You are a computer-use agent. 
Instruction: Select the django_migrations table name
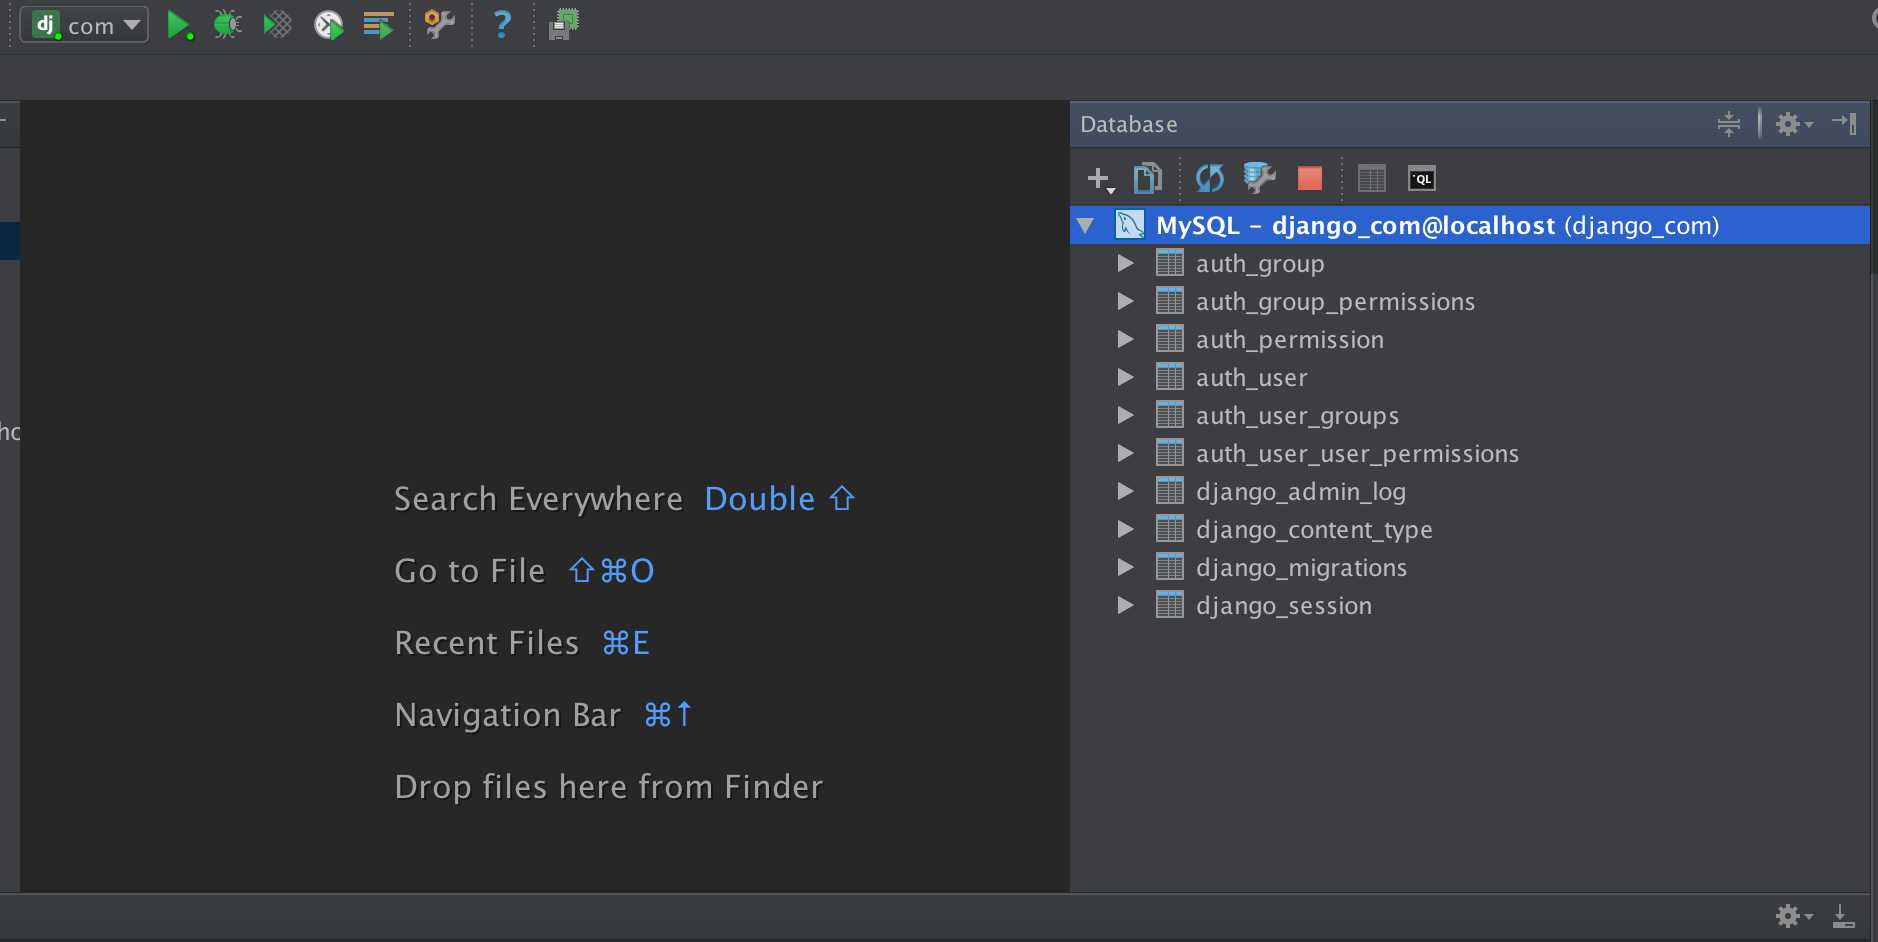point(1301,568)
